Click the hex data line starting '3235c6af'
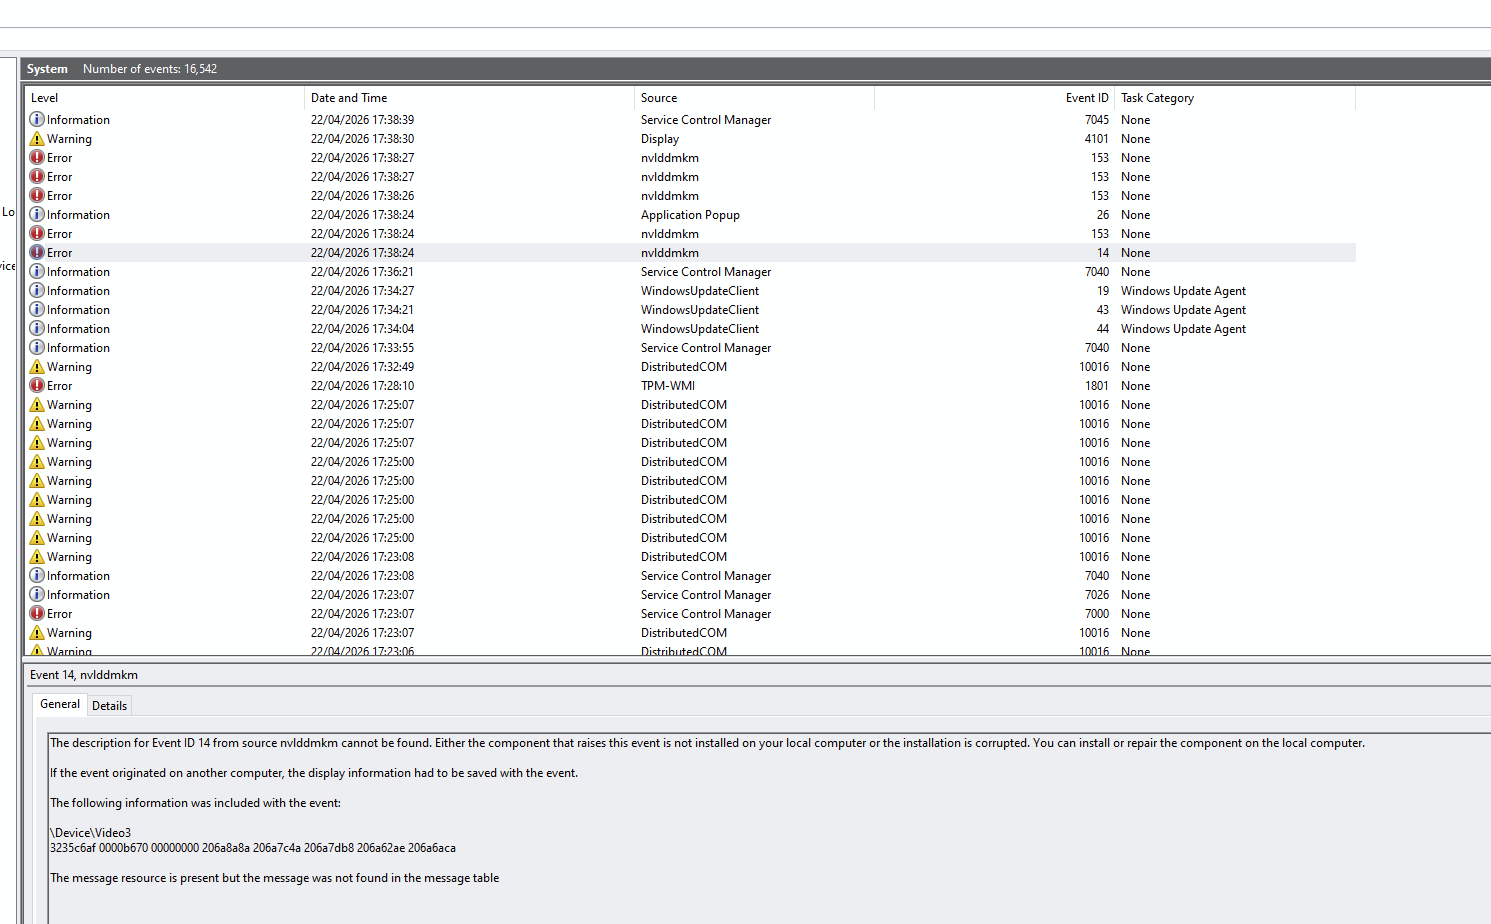The height and width of the screenshot is (924, 1491). click(x=253, y=848)
